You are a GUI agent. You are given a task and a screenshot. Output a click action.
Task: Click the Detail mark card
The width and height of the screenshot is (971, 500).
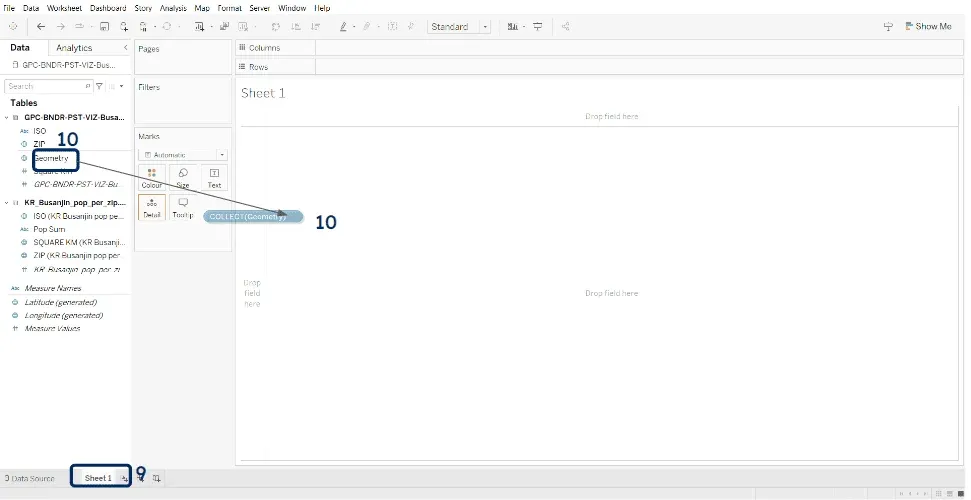(x=152, y=208)
